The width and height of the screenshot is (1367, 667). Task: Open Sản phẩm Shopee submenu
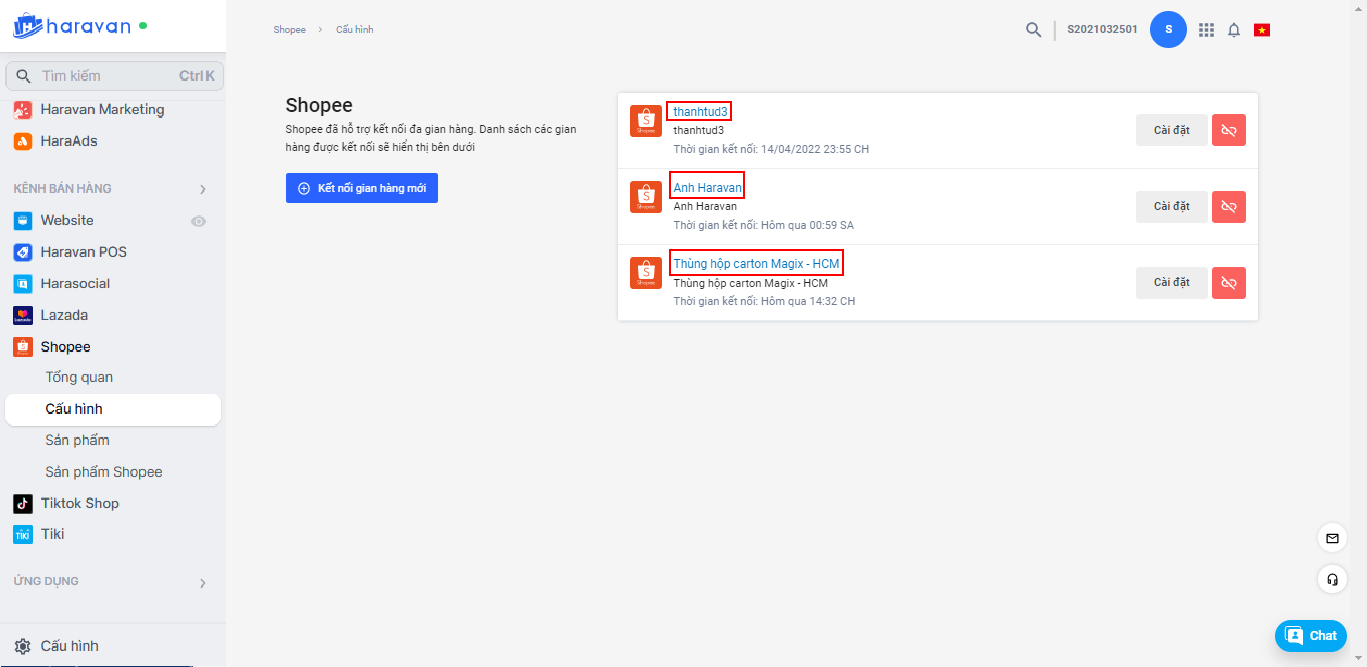point(104,472)
